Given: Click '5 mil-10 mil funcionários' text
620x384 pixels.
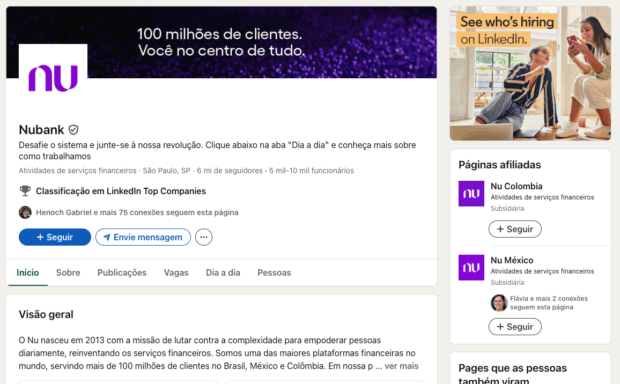Looking at the screenshot, I should pos(312,170).
